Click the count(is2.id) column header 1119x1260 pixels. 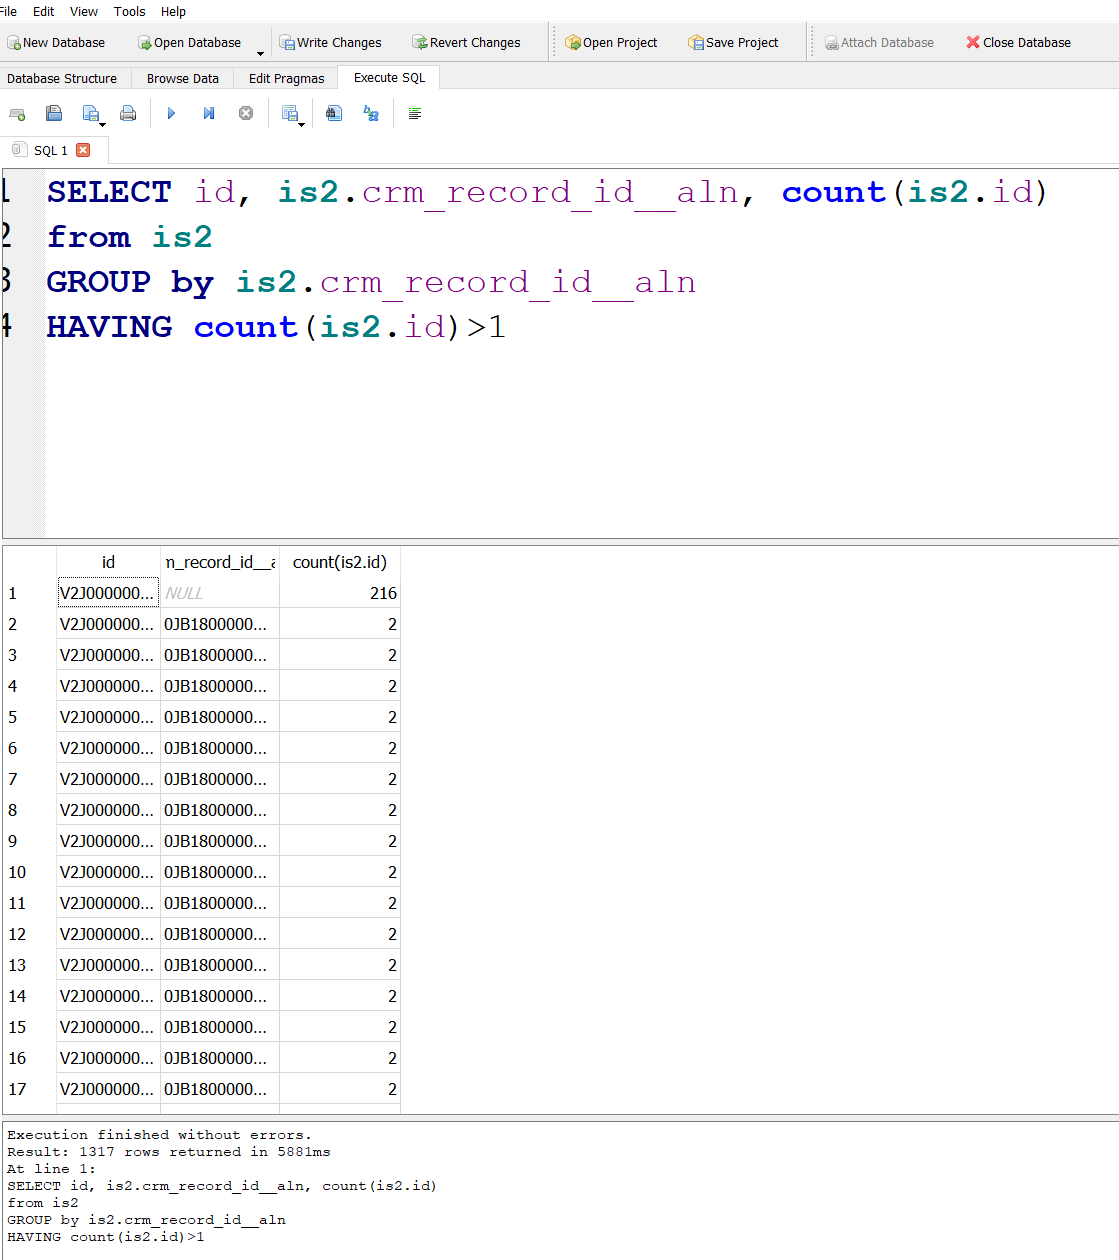(339, 562)
